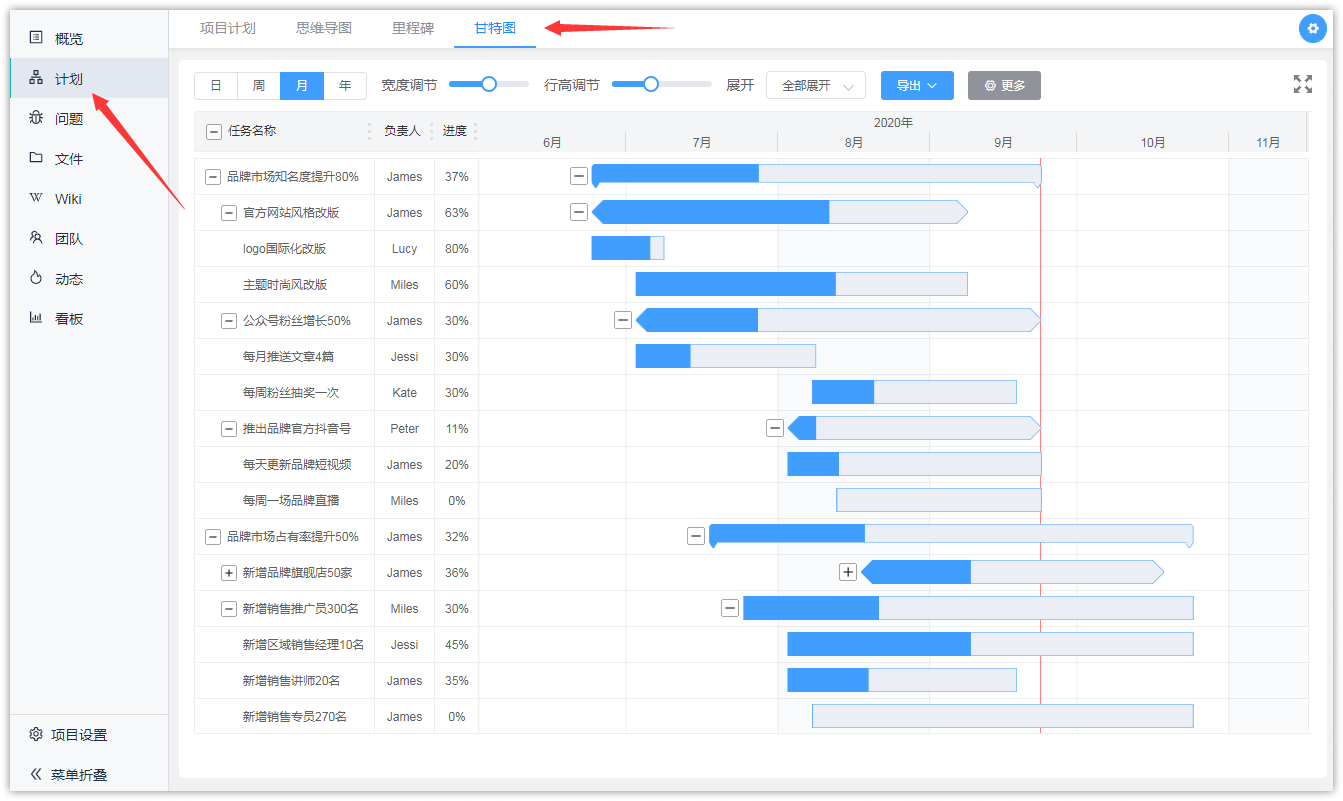Open the 看板 board chart icon
Viewport: 1343px width, 801px height.
click(x=36, y=318)
